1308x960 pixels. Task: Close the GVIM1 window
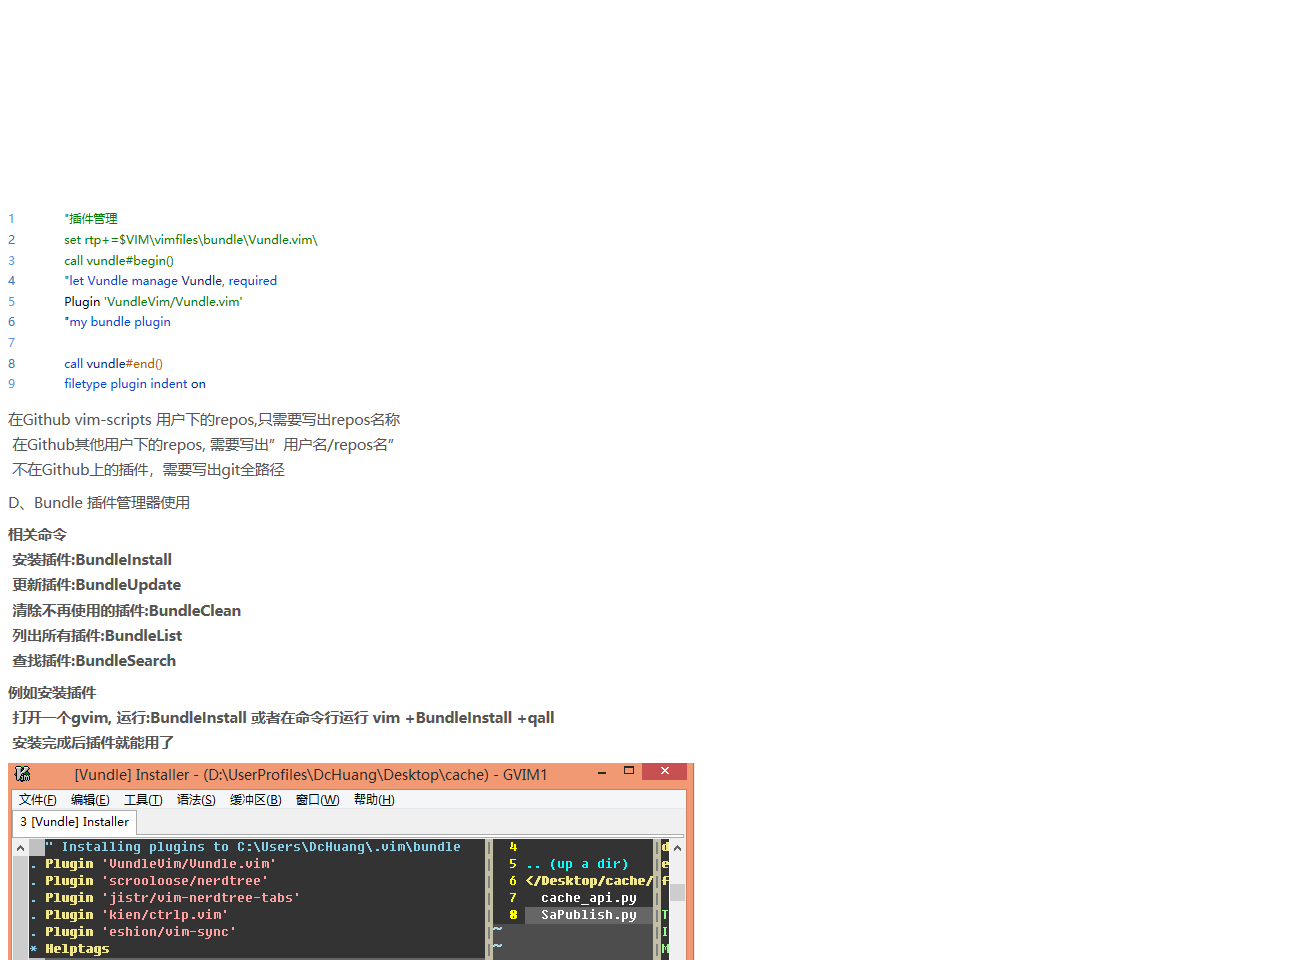click(x=665, y=771)
